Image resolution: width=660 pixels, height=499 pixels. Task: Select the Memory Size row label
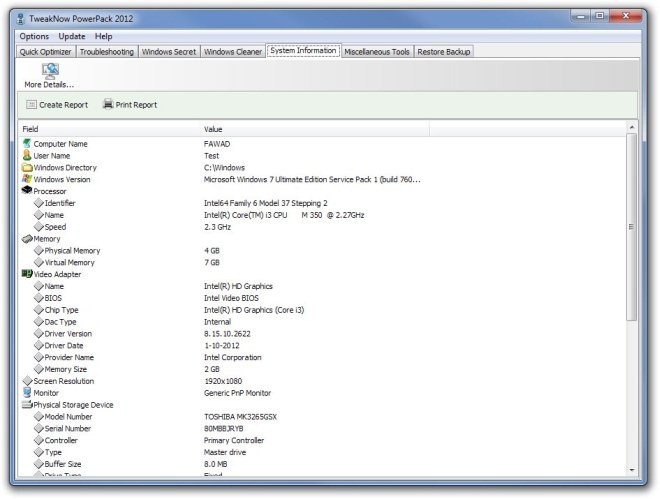(66, 369)
